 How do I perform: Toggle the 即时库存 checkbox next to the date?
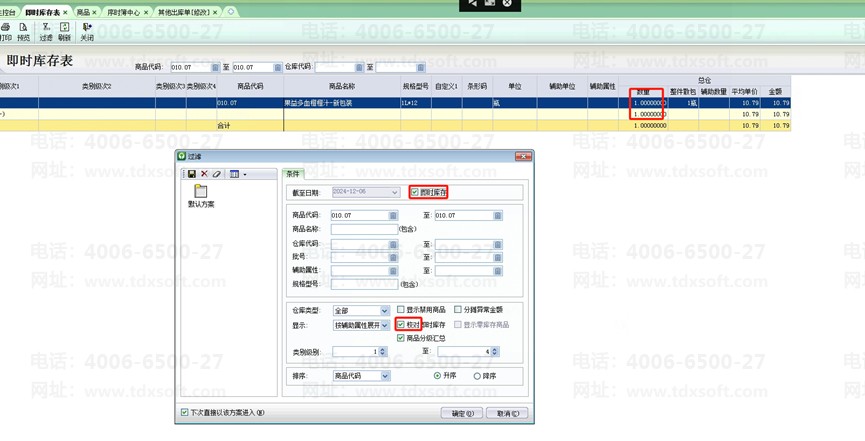(x=415, y=192)
